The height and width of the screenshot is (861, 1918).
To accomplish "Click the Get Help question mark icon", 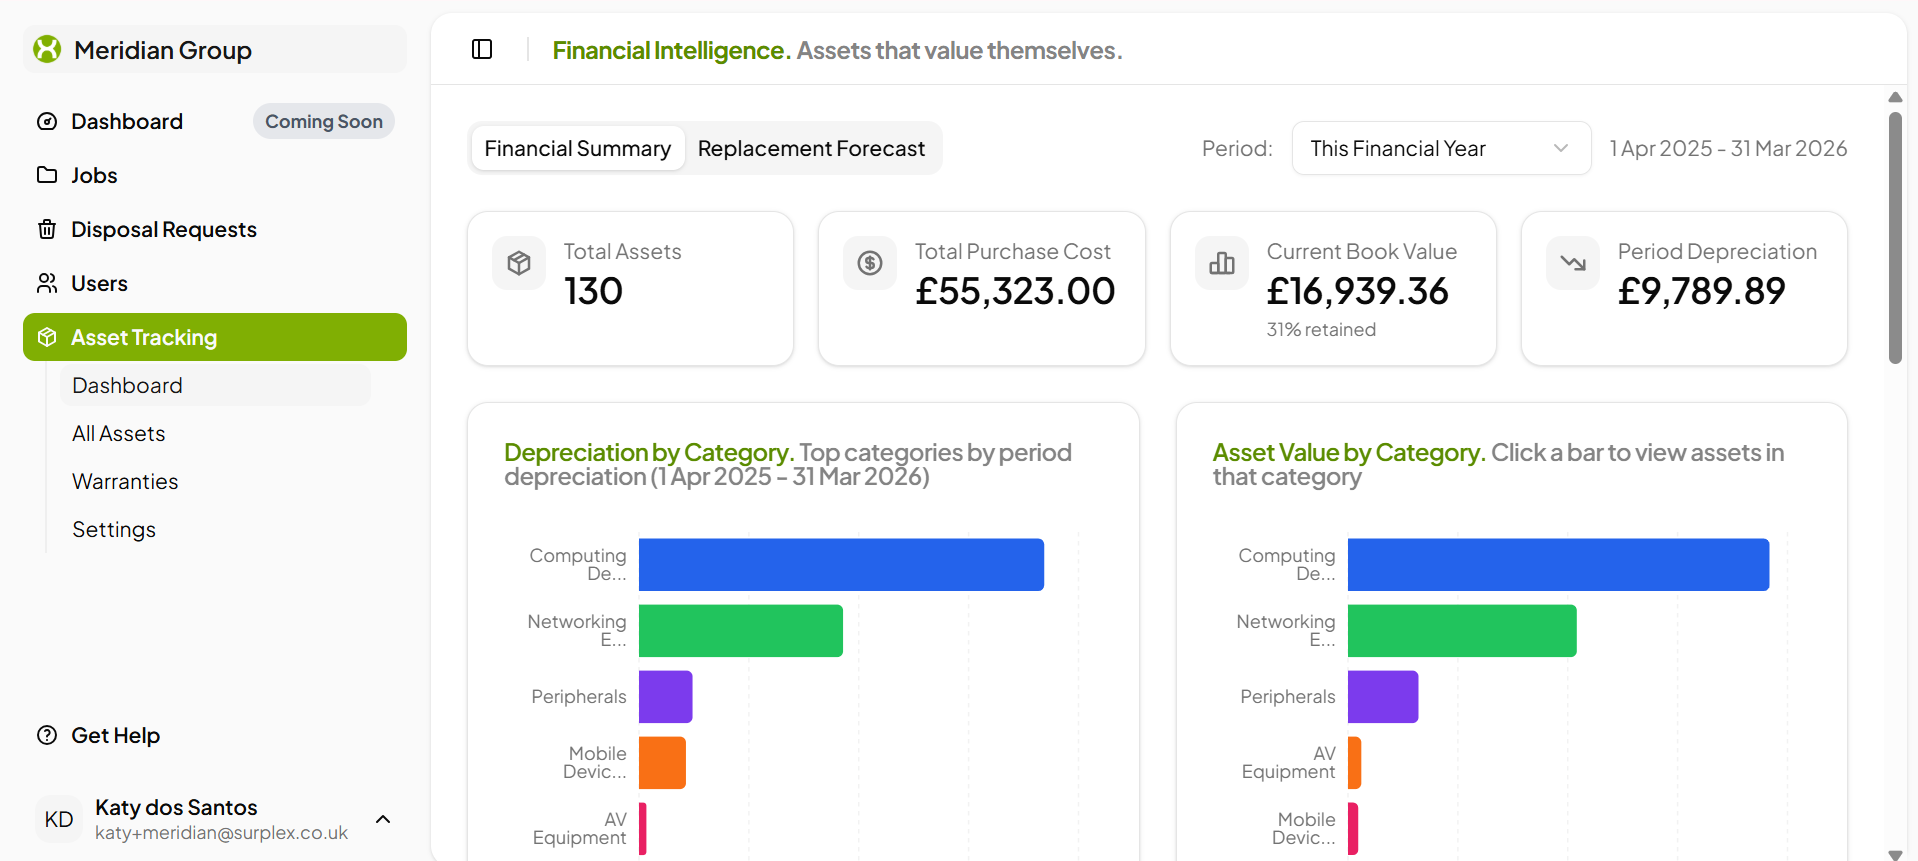I will coord(47,735).
